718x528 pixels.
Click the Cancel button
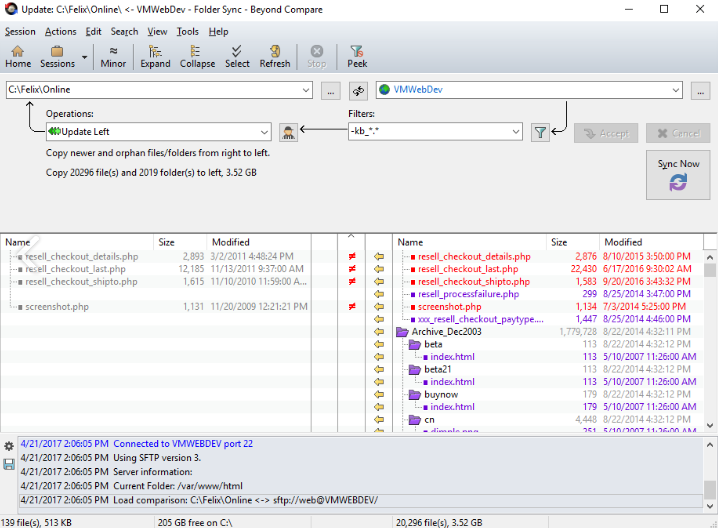678,133
